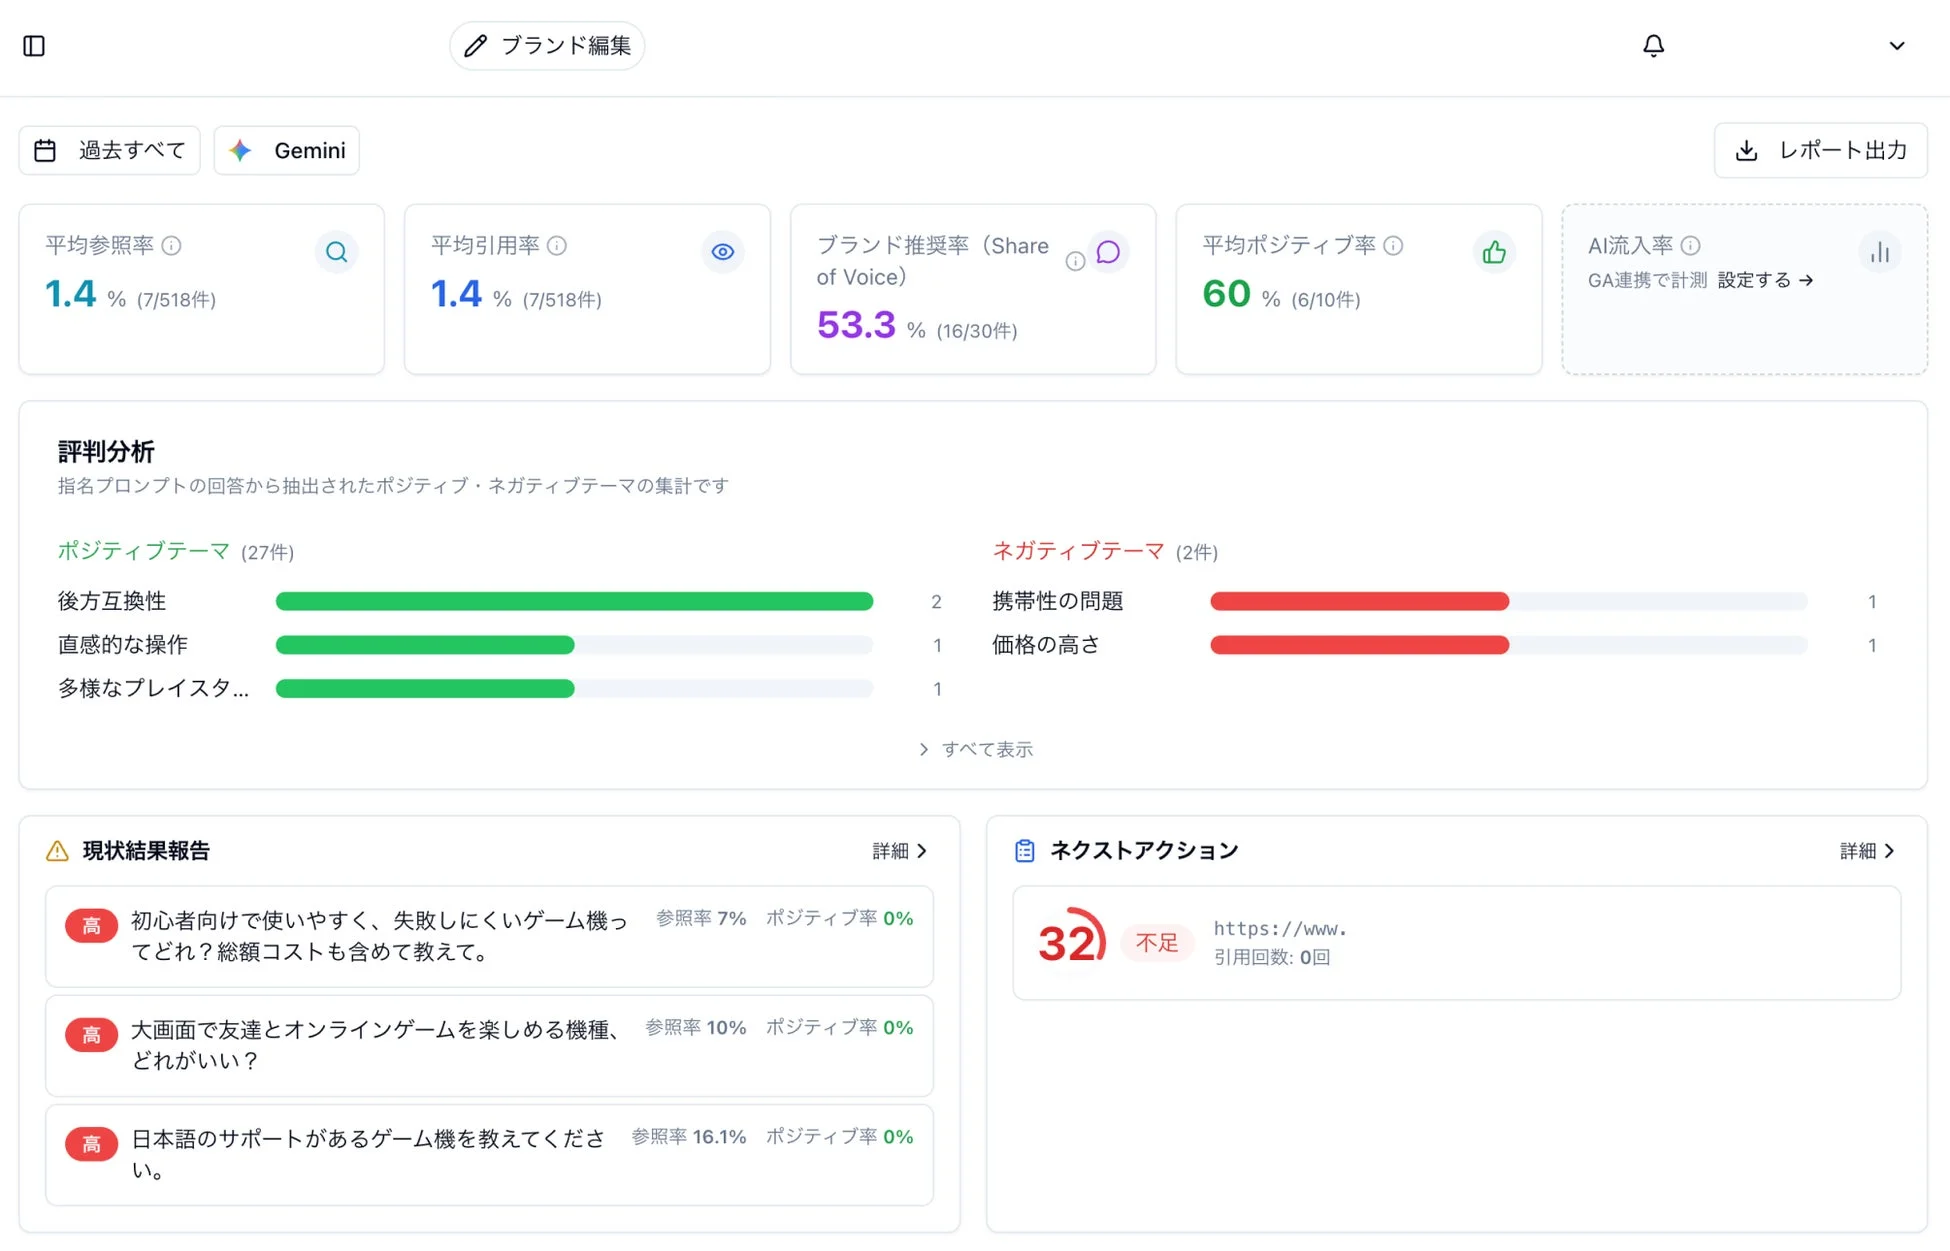
Task: Follow the 設定する link
Action: click(1766, 281)
